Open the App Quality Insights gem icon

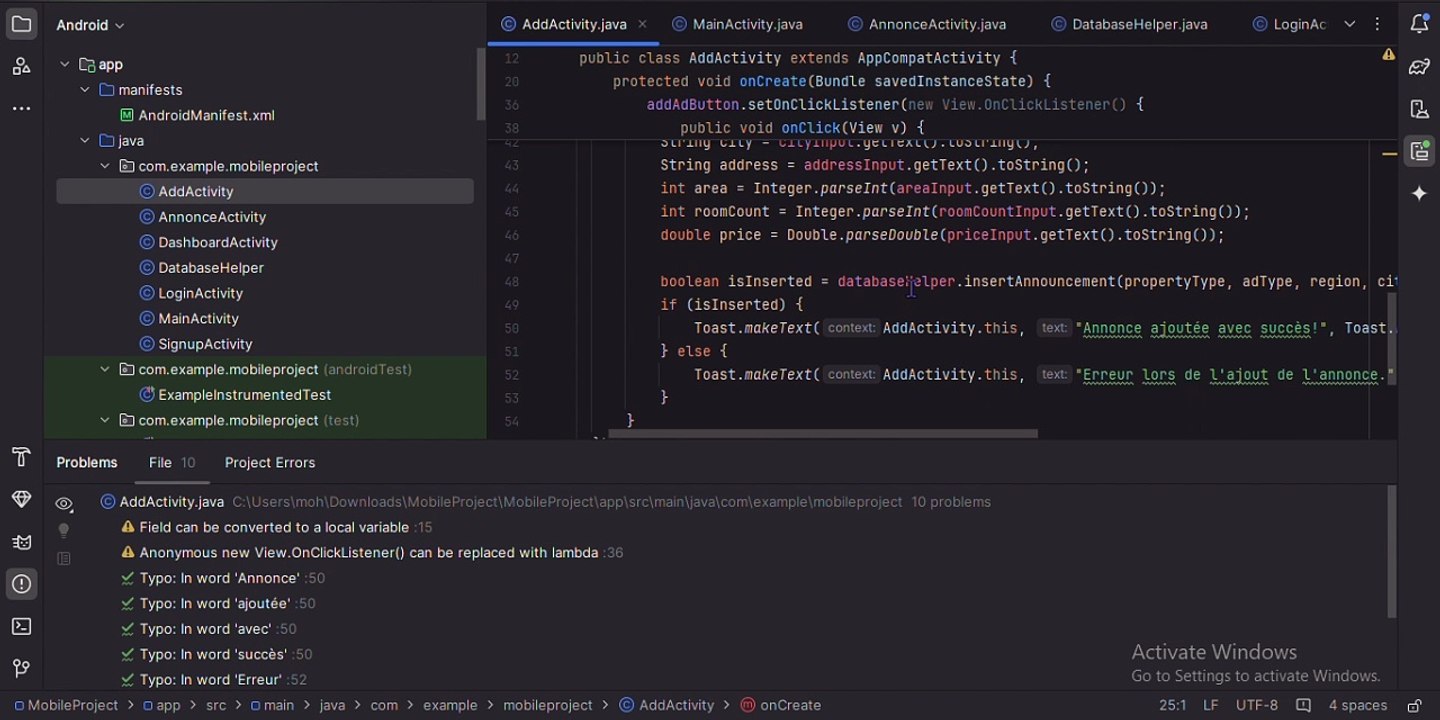pyautogui.click(x=21, y=500)
